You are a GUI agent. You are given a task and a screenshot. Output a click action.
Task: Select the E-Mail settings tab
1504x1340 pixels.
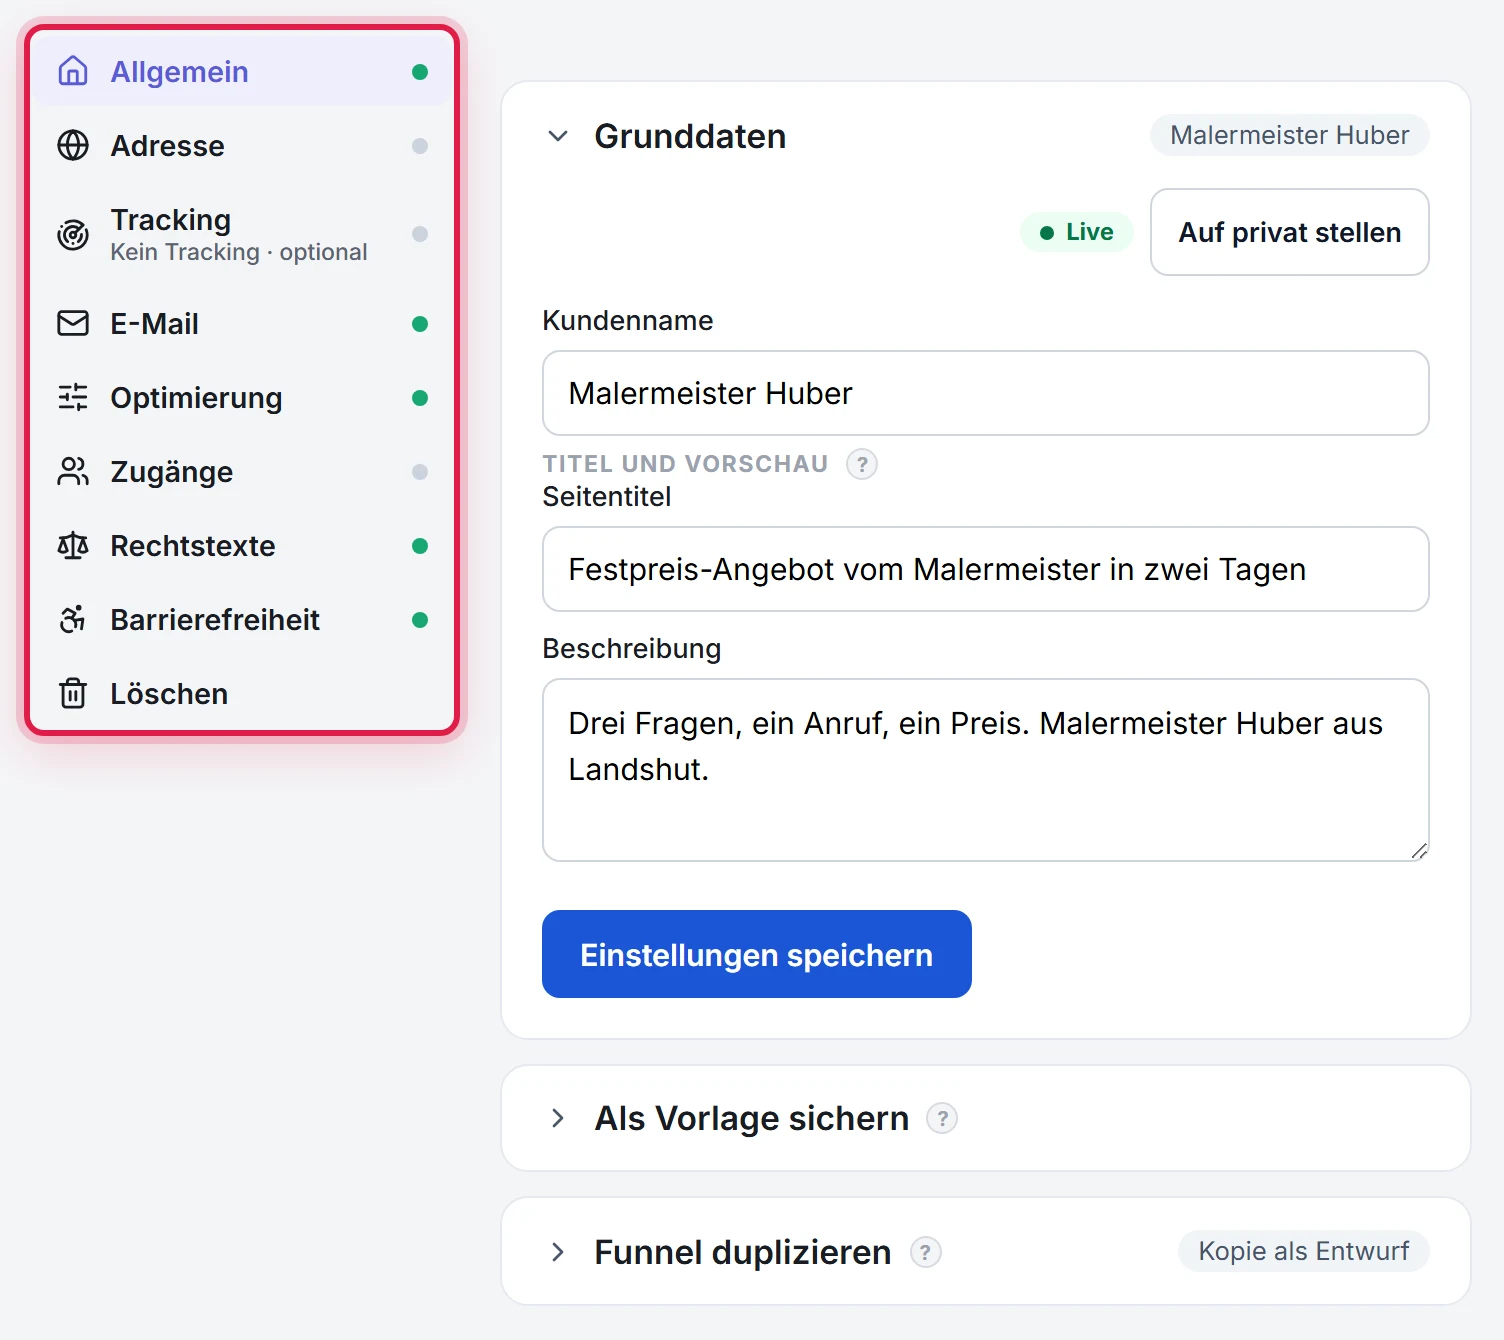click(243, 323)
